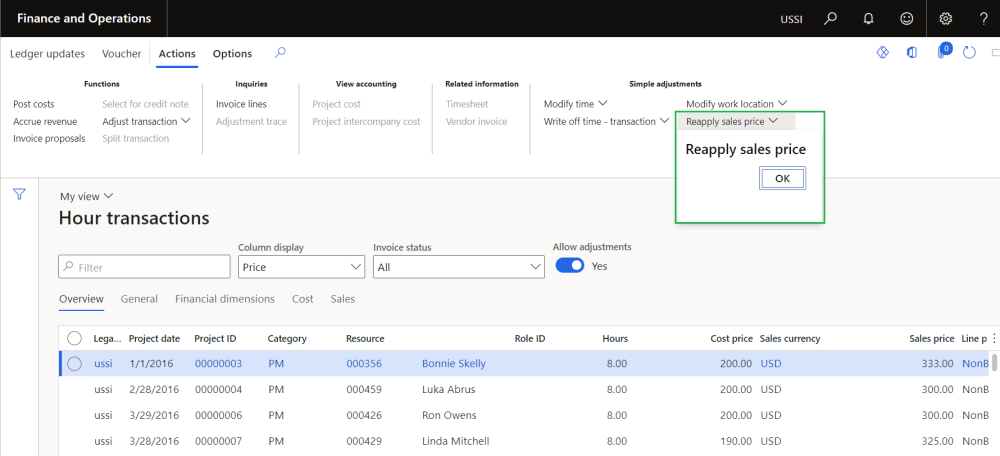Expand the Modify work location menu
1000x456 pixels.
[736, 104]
